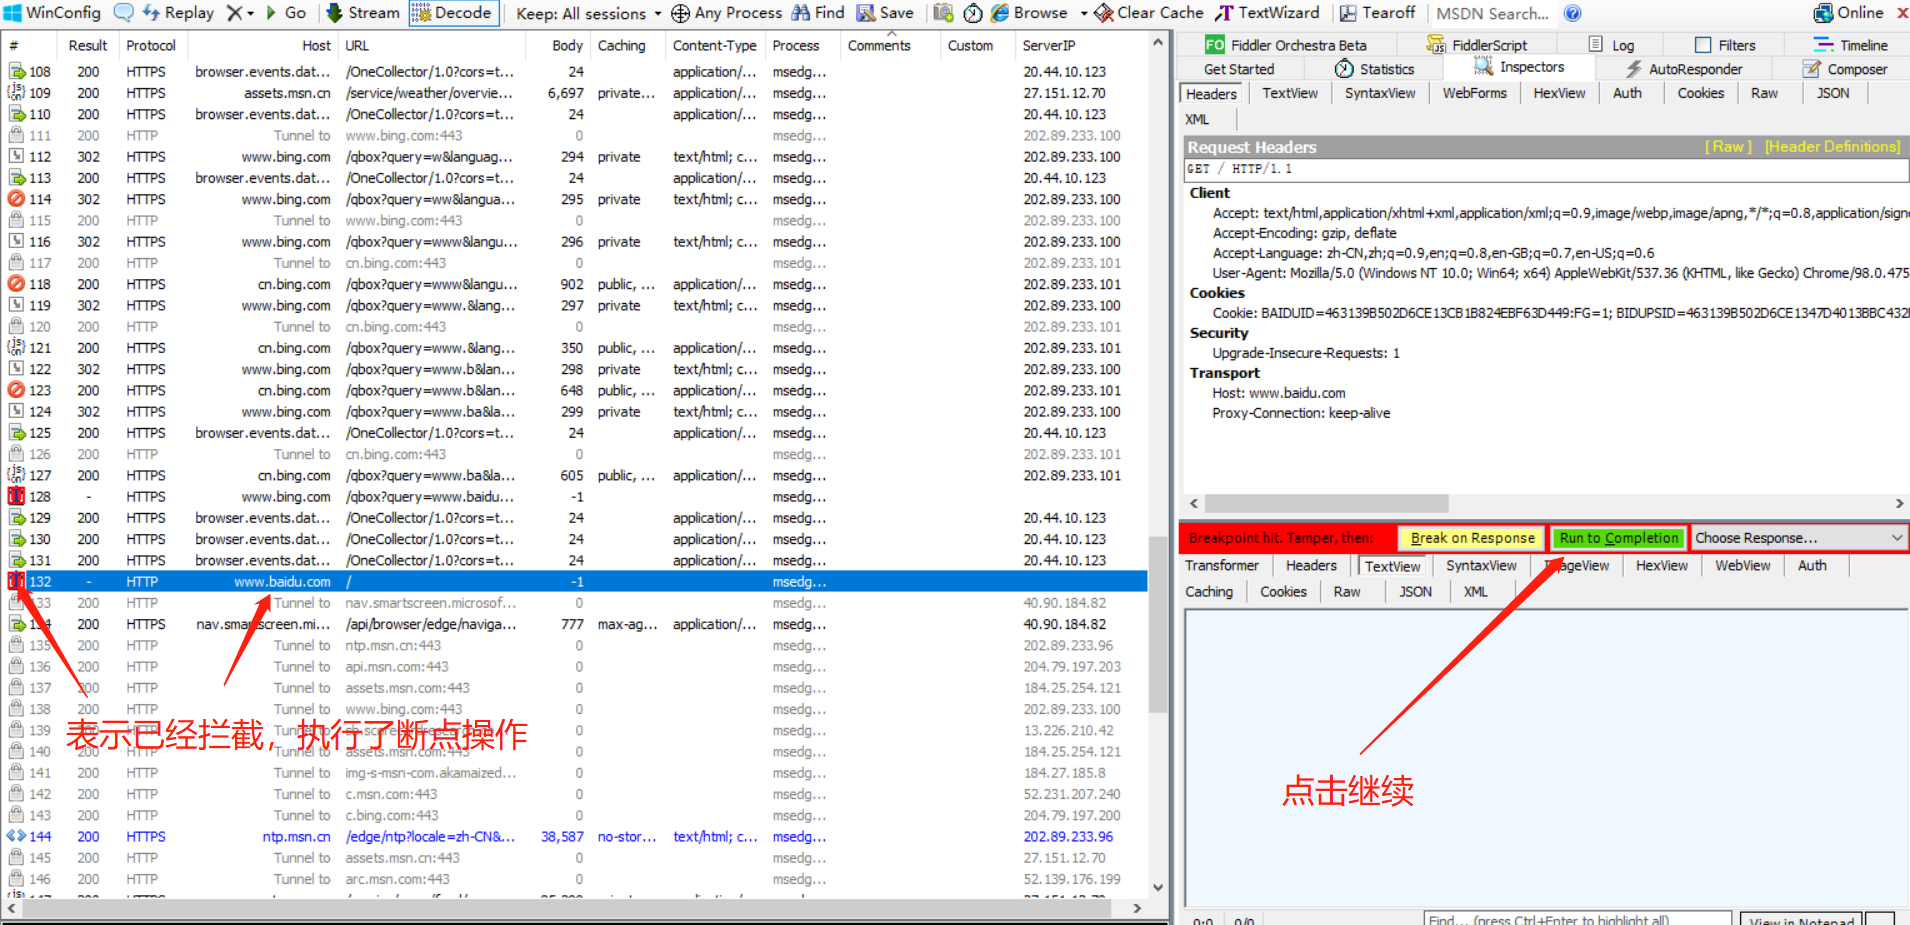Viewport: 1910px width, 925px height.
Task: Click Go to resume breakpoints
Action: coord(285,13)
